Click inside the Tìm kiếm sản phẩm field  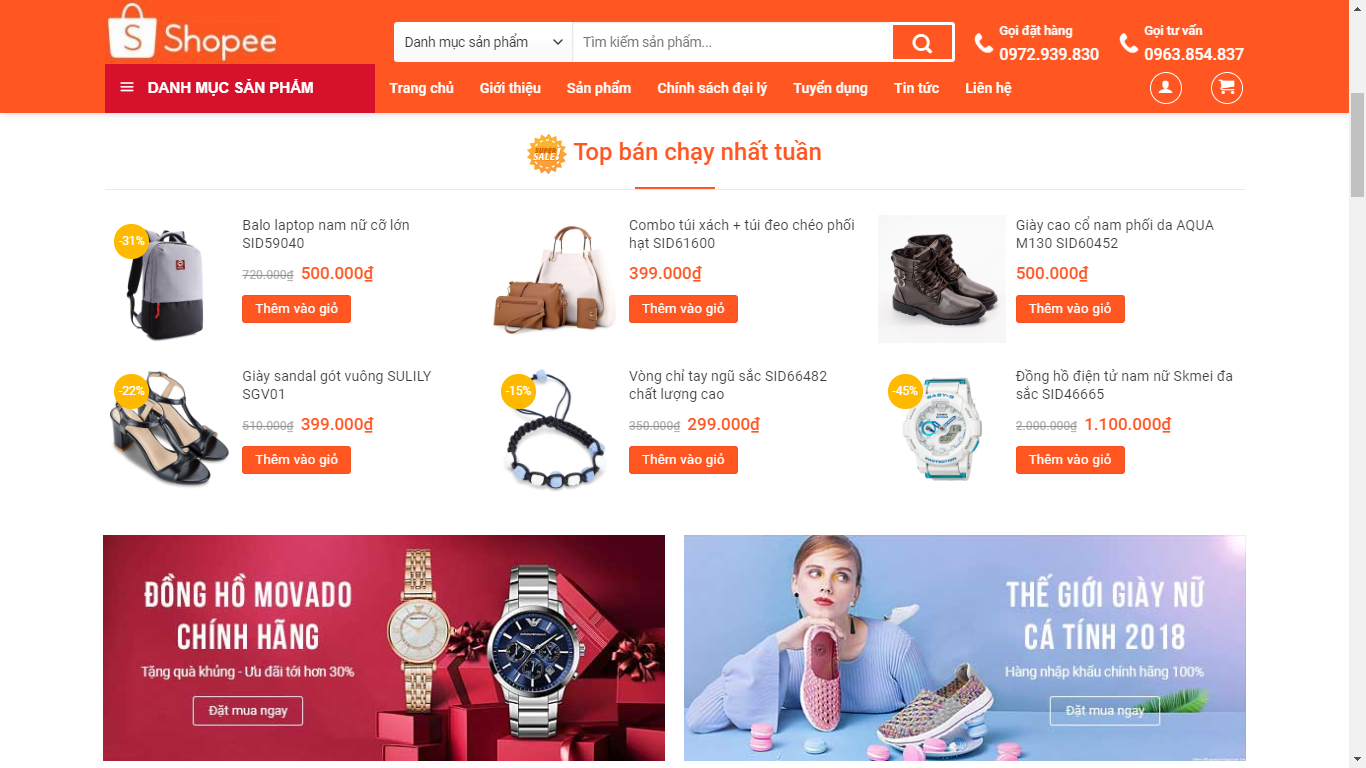tap(732, 43)
